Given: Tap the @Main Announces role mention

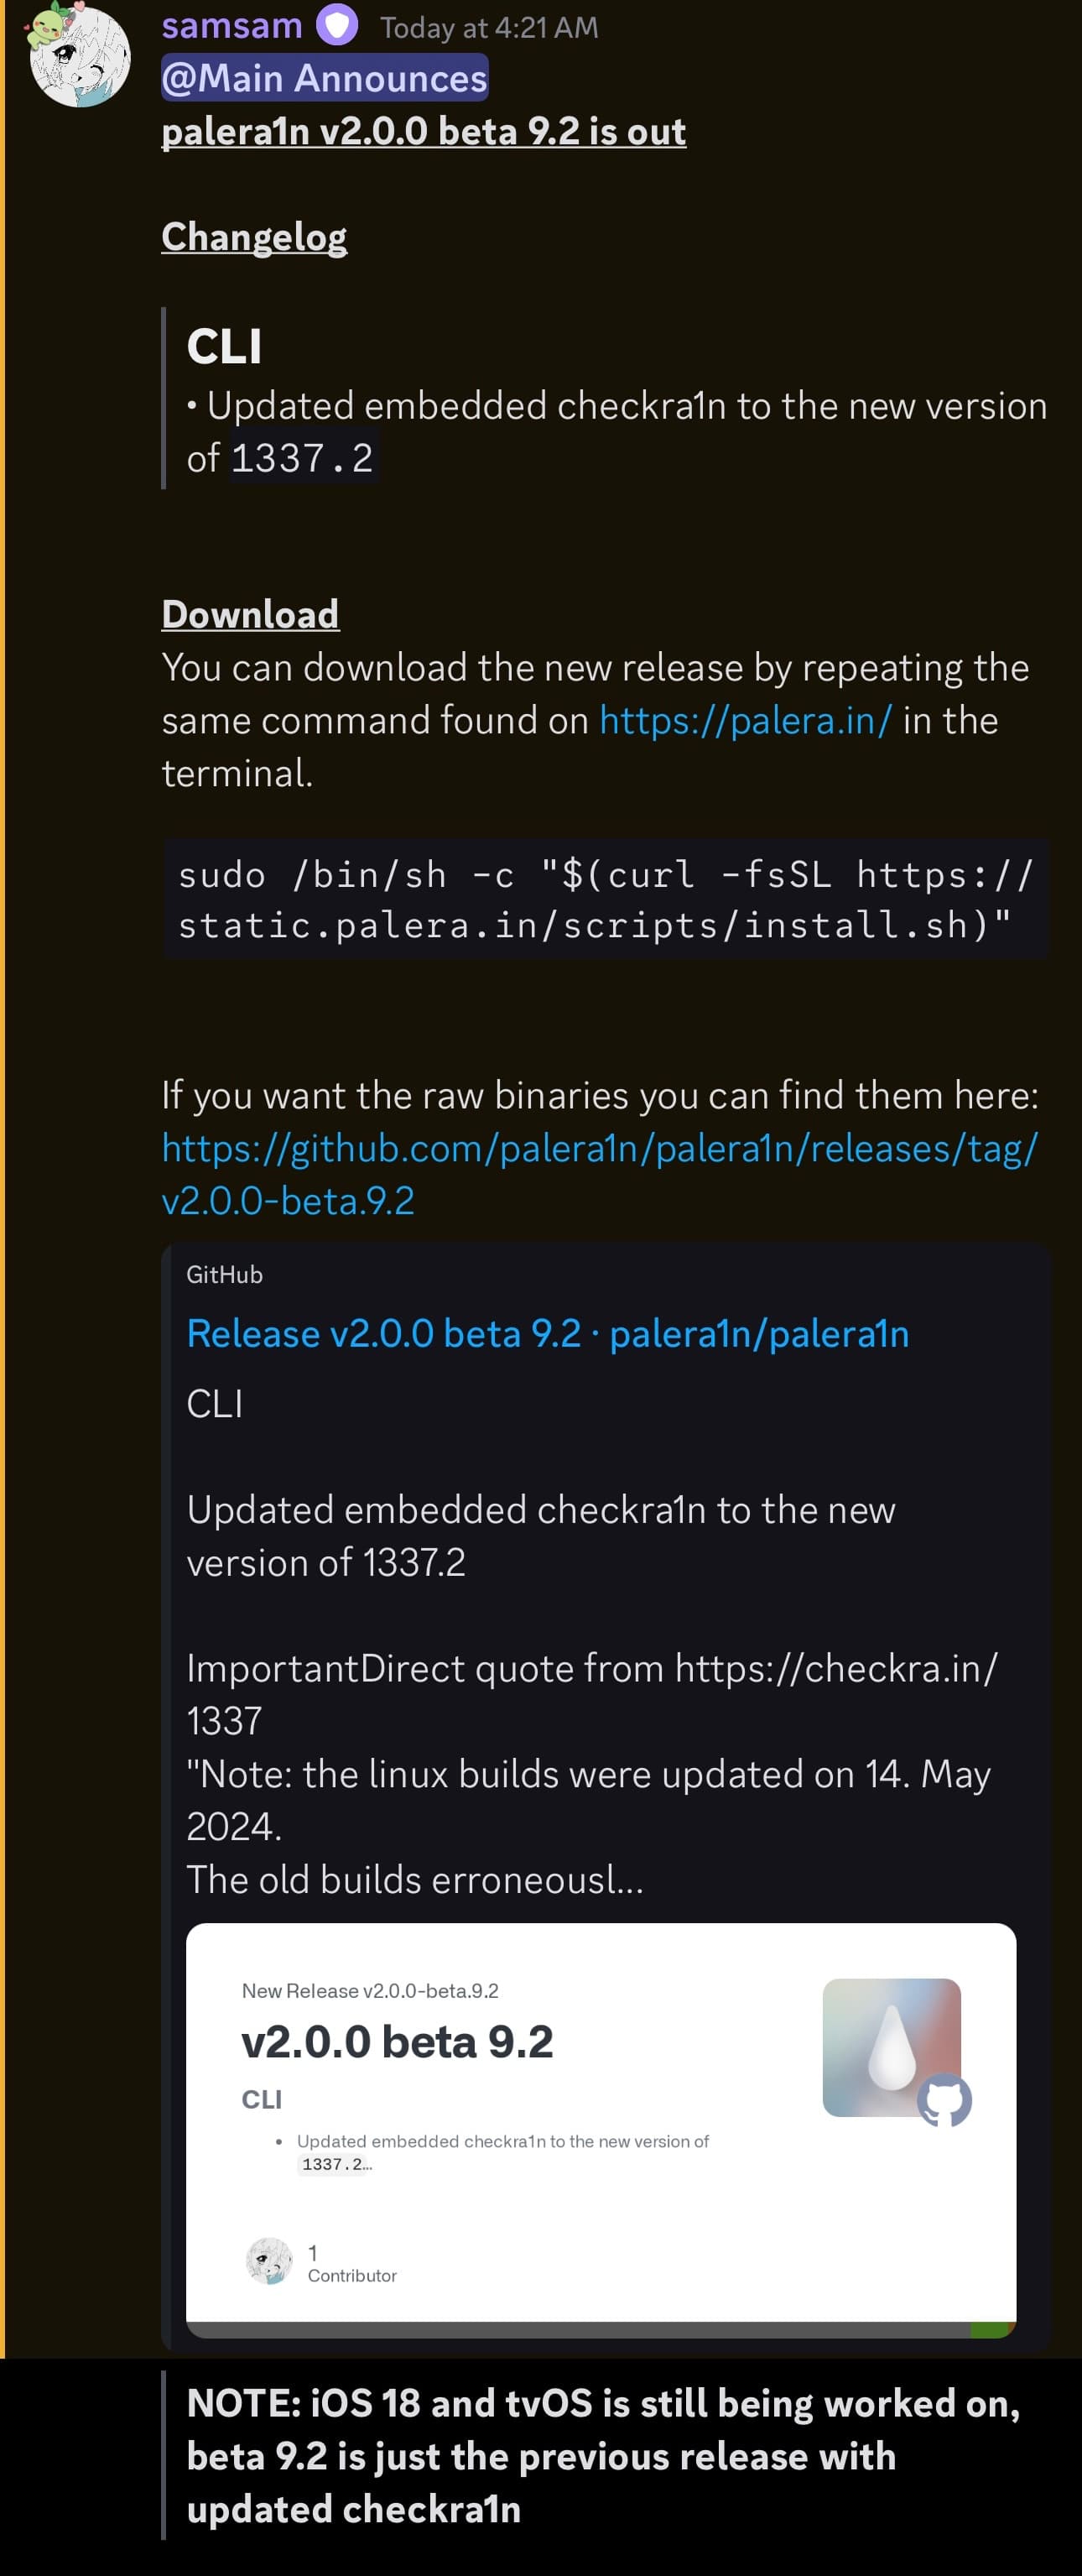Looking at the screenshot, I should point(324,78).
